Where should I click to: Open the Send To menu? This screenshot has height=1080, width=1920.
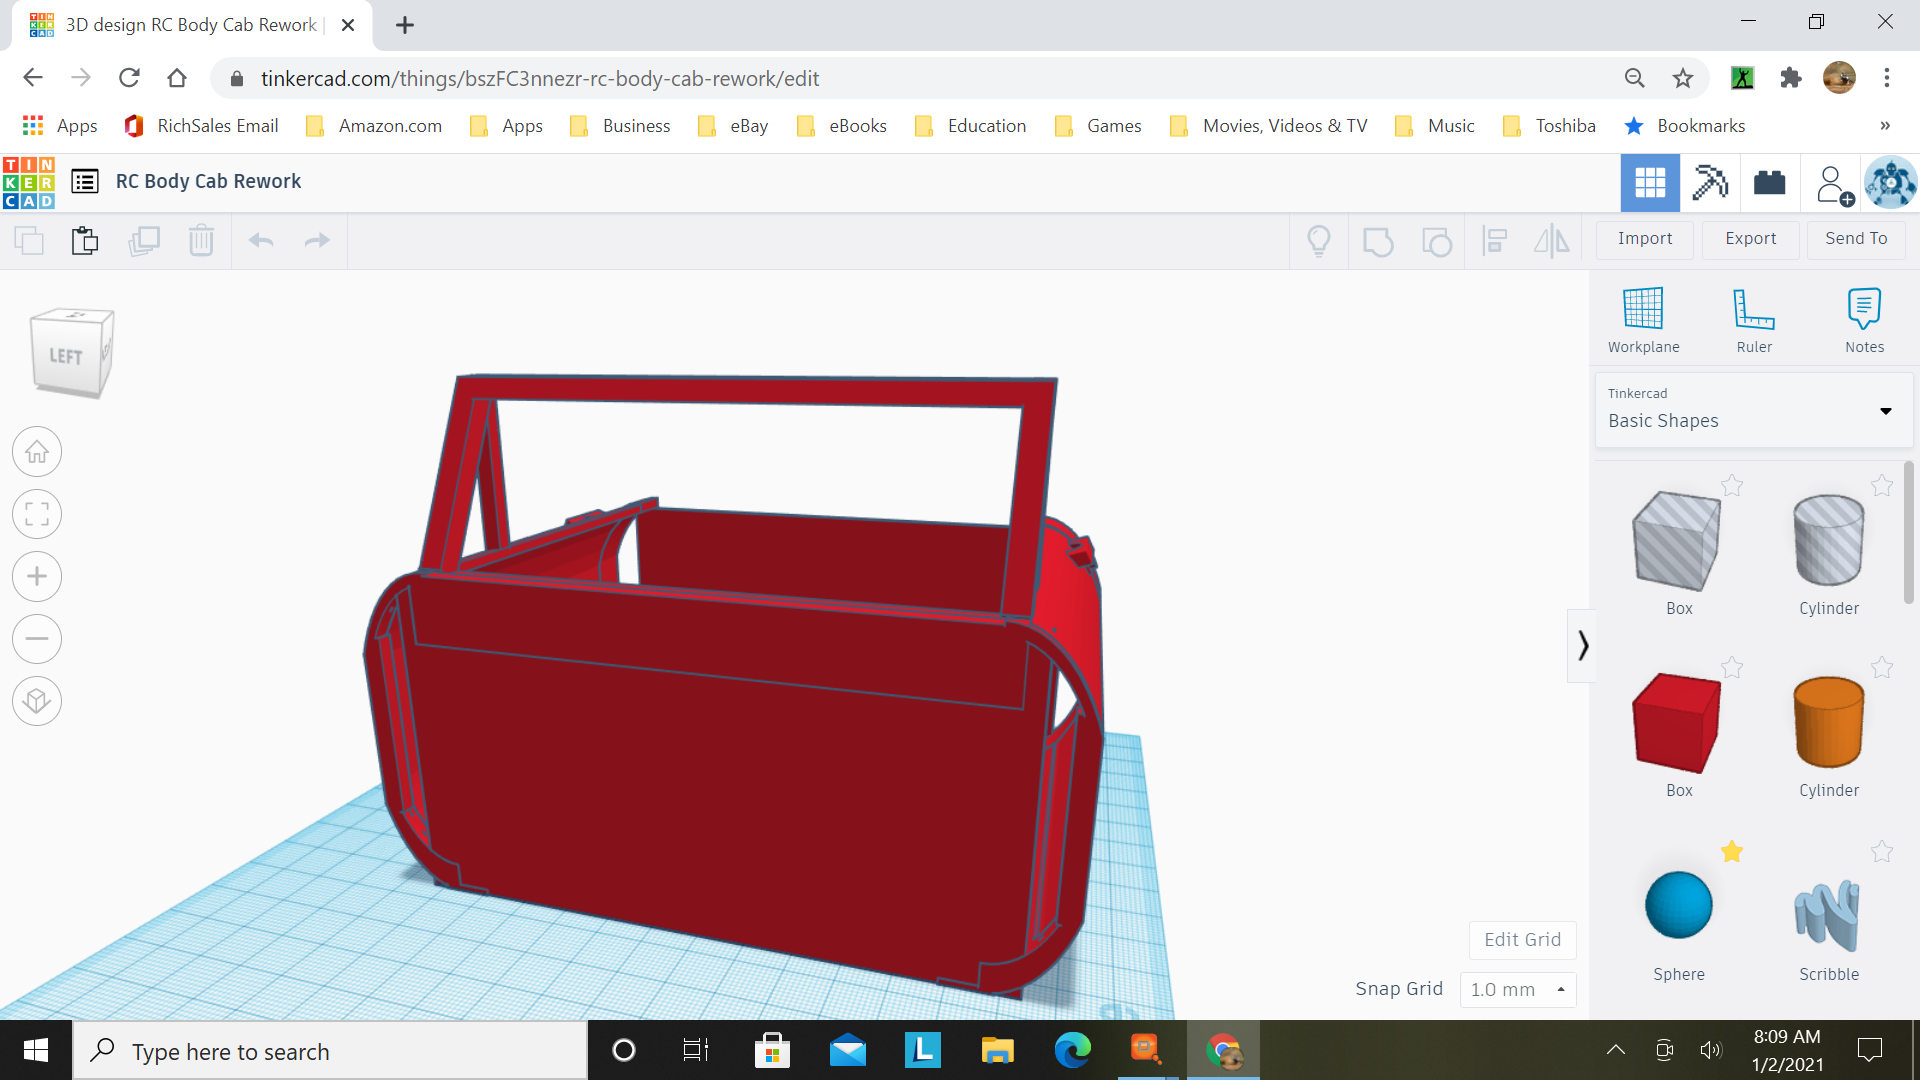tap(1855, 239)
